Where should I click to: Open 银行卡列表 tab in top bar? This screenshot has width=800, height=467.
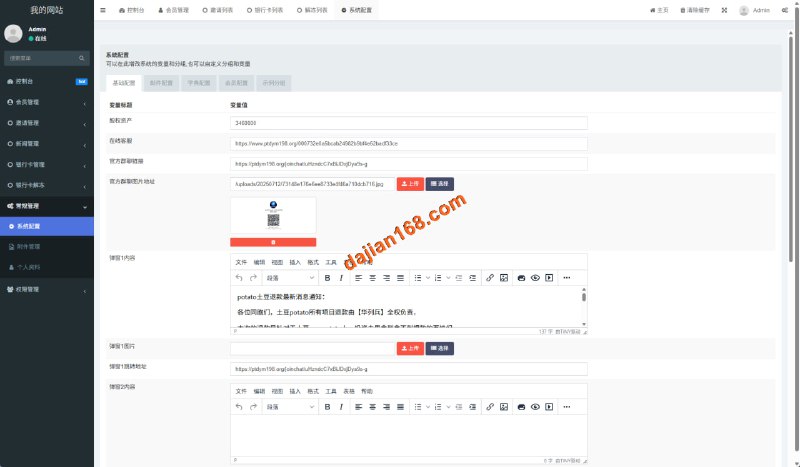coord(265,9)
